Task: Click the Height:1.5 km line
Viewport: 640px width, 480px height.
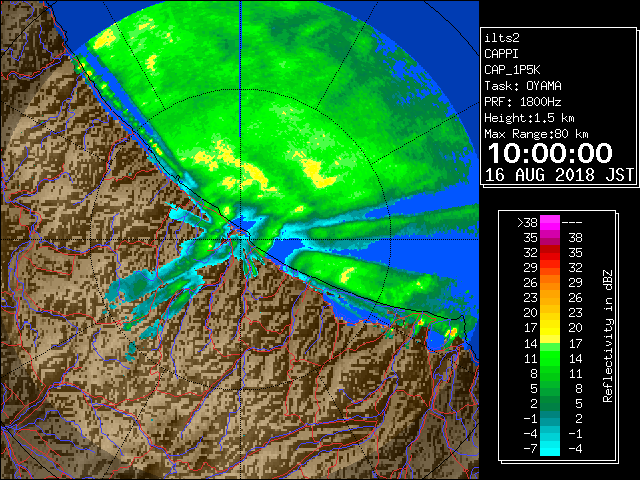Action: tap(529, 118)
